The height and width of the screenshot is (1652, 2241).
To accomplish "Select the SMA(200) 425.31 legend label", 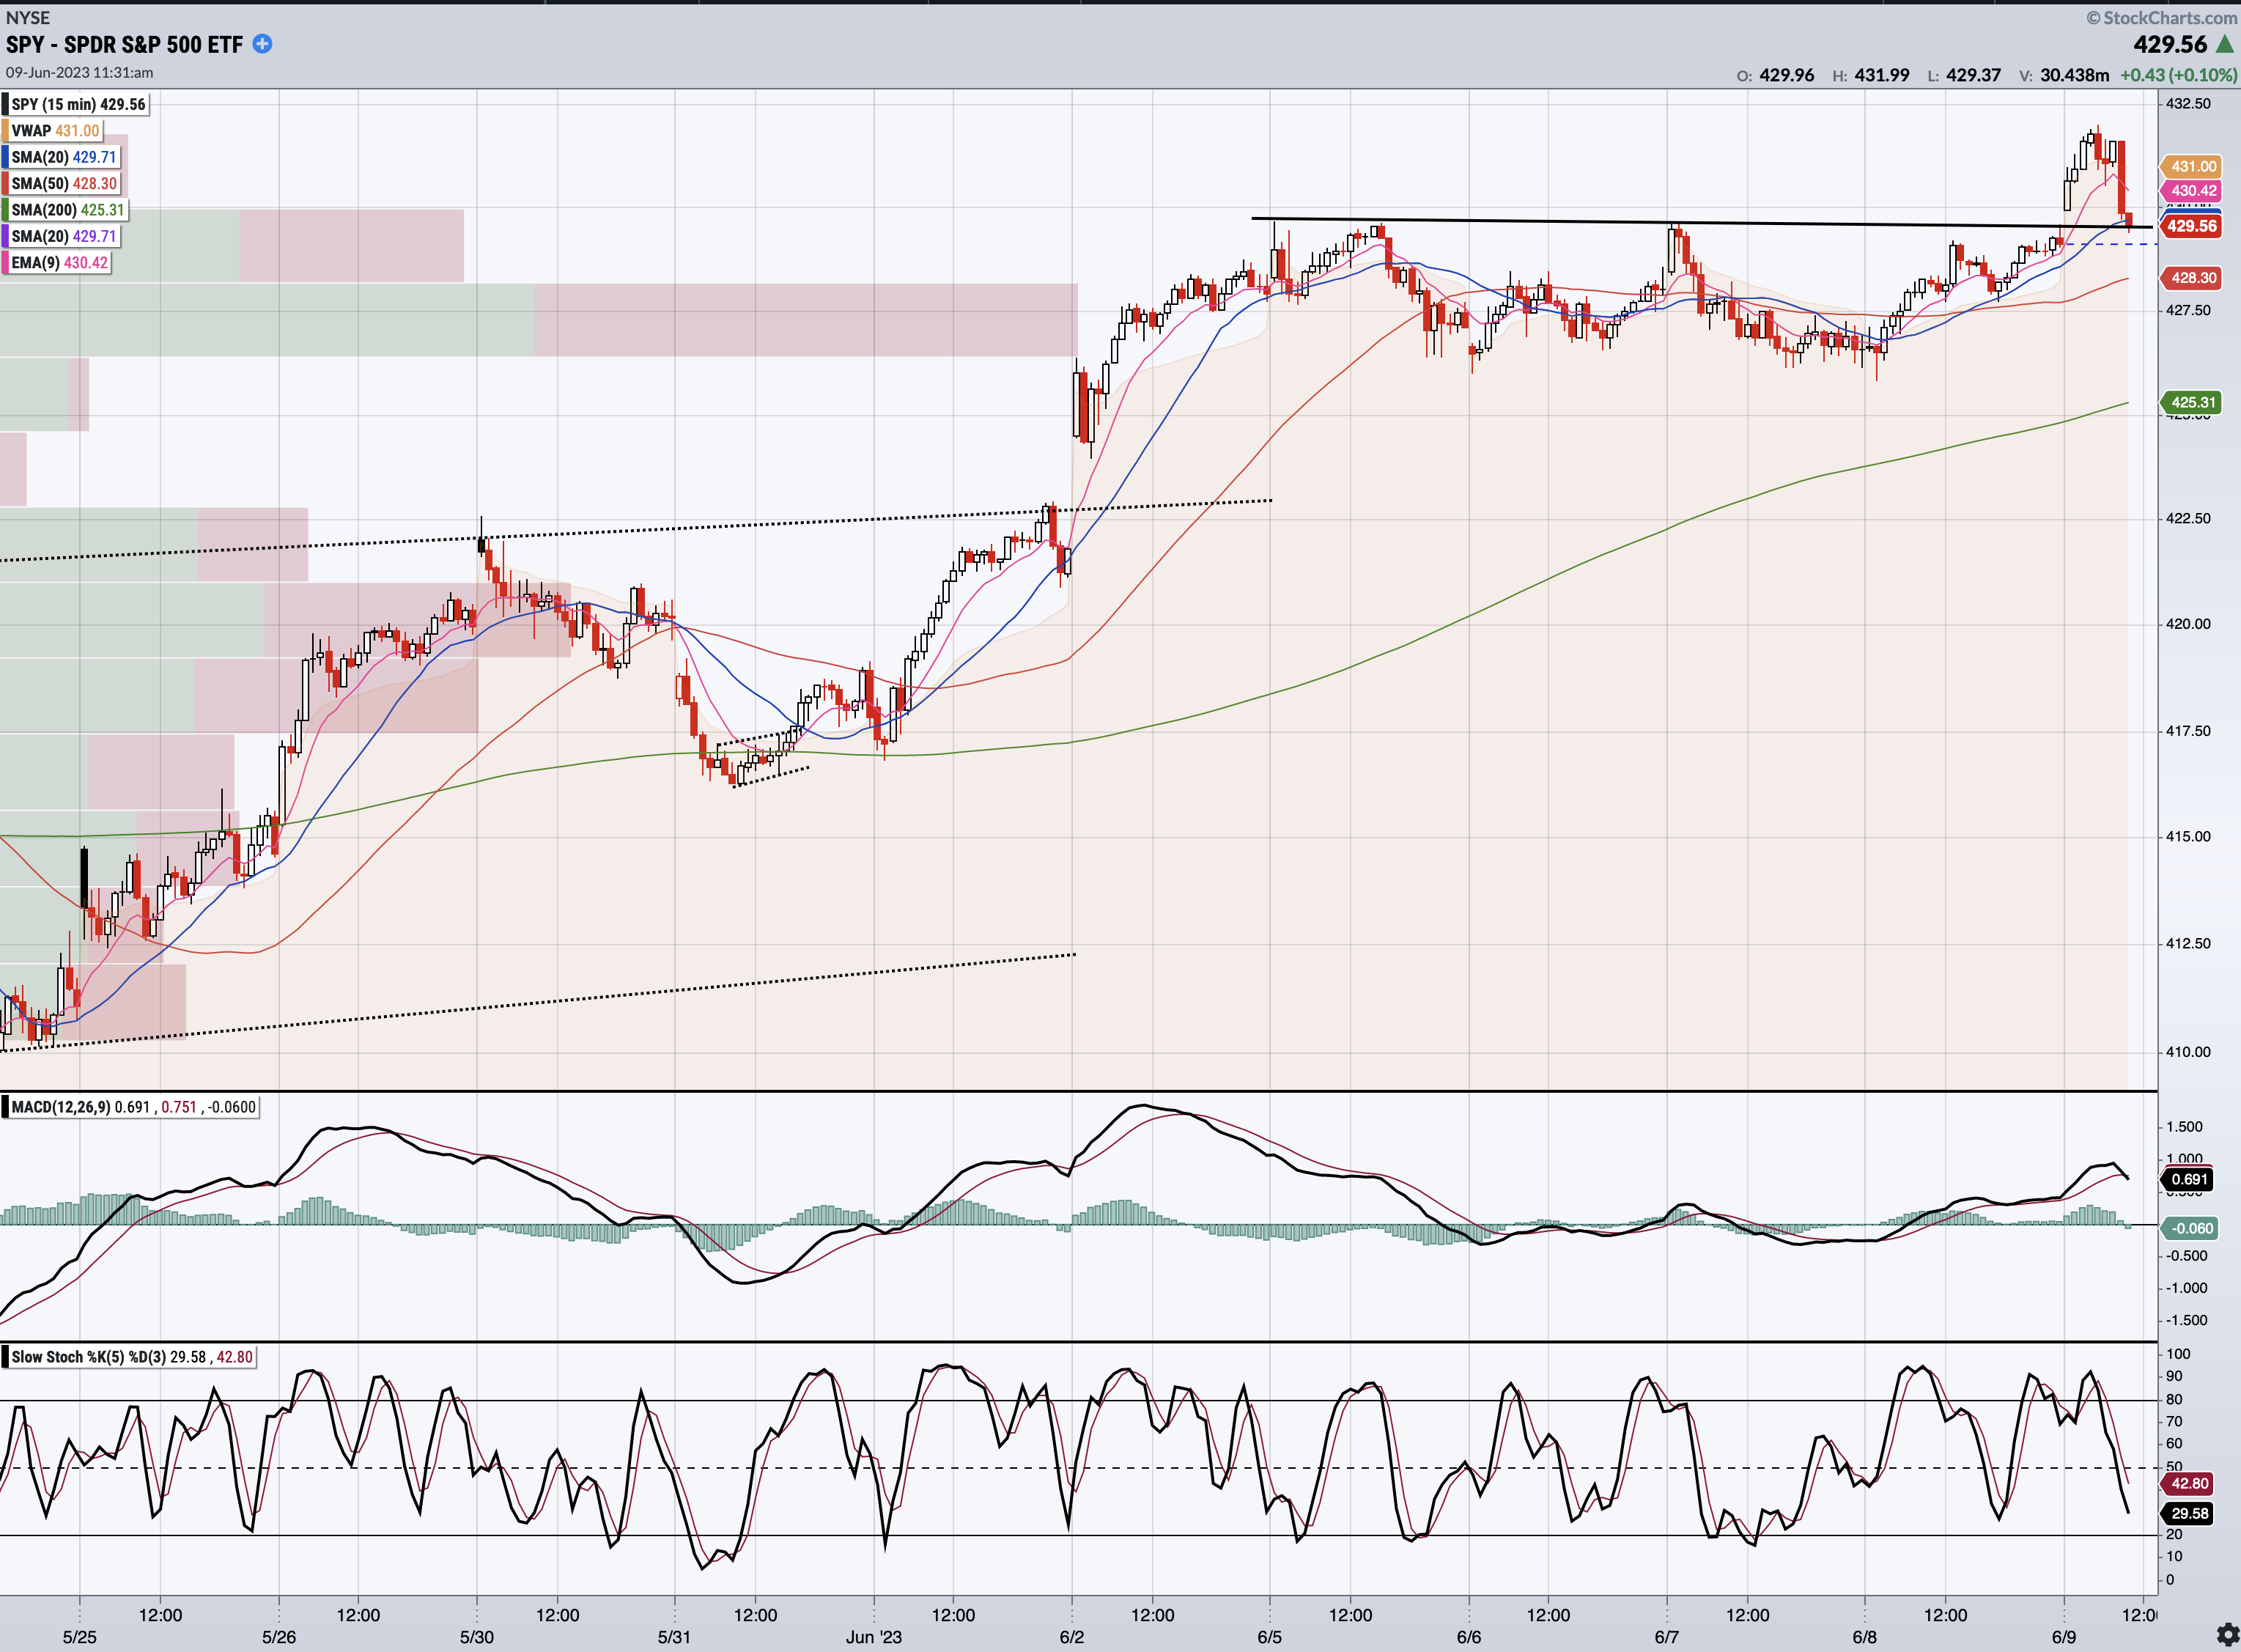I will 67,210.
